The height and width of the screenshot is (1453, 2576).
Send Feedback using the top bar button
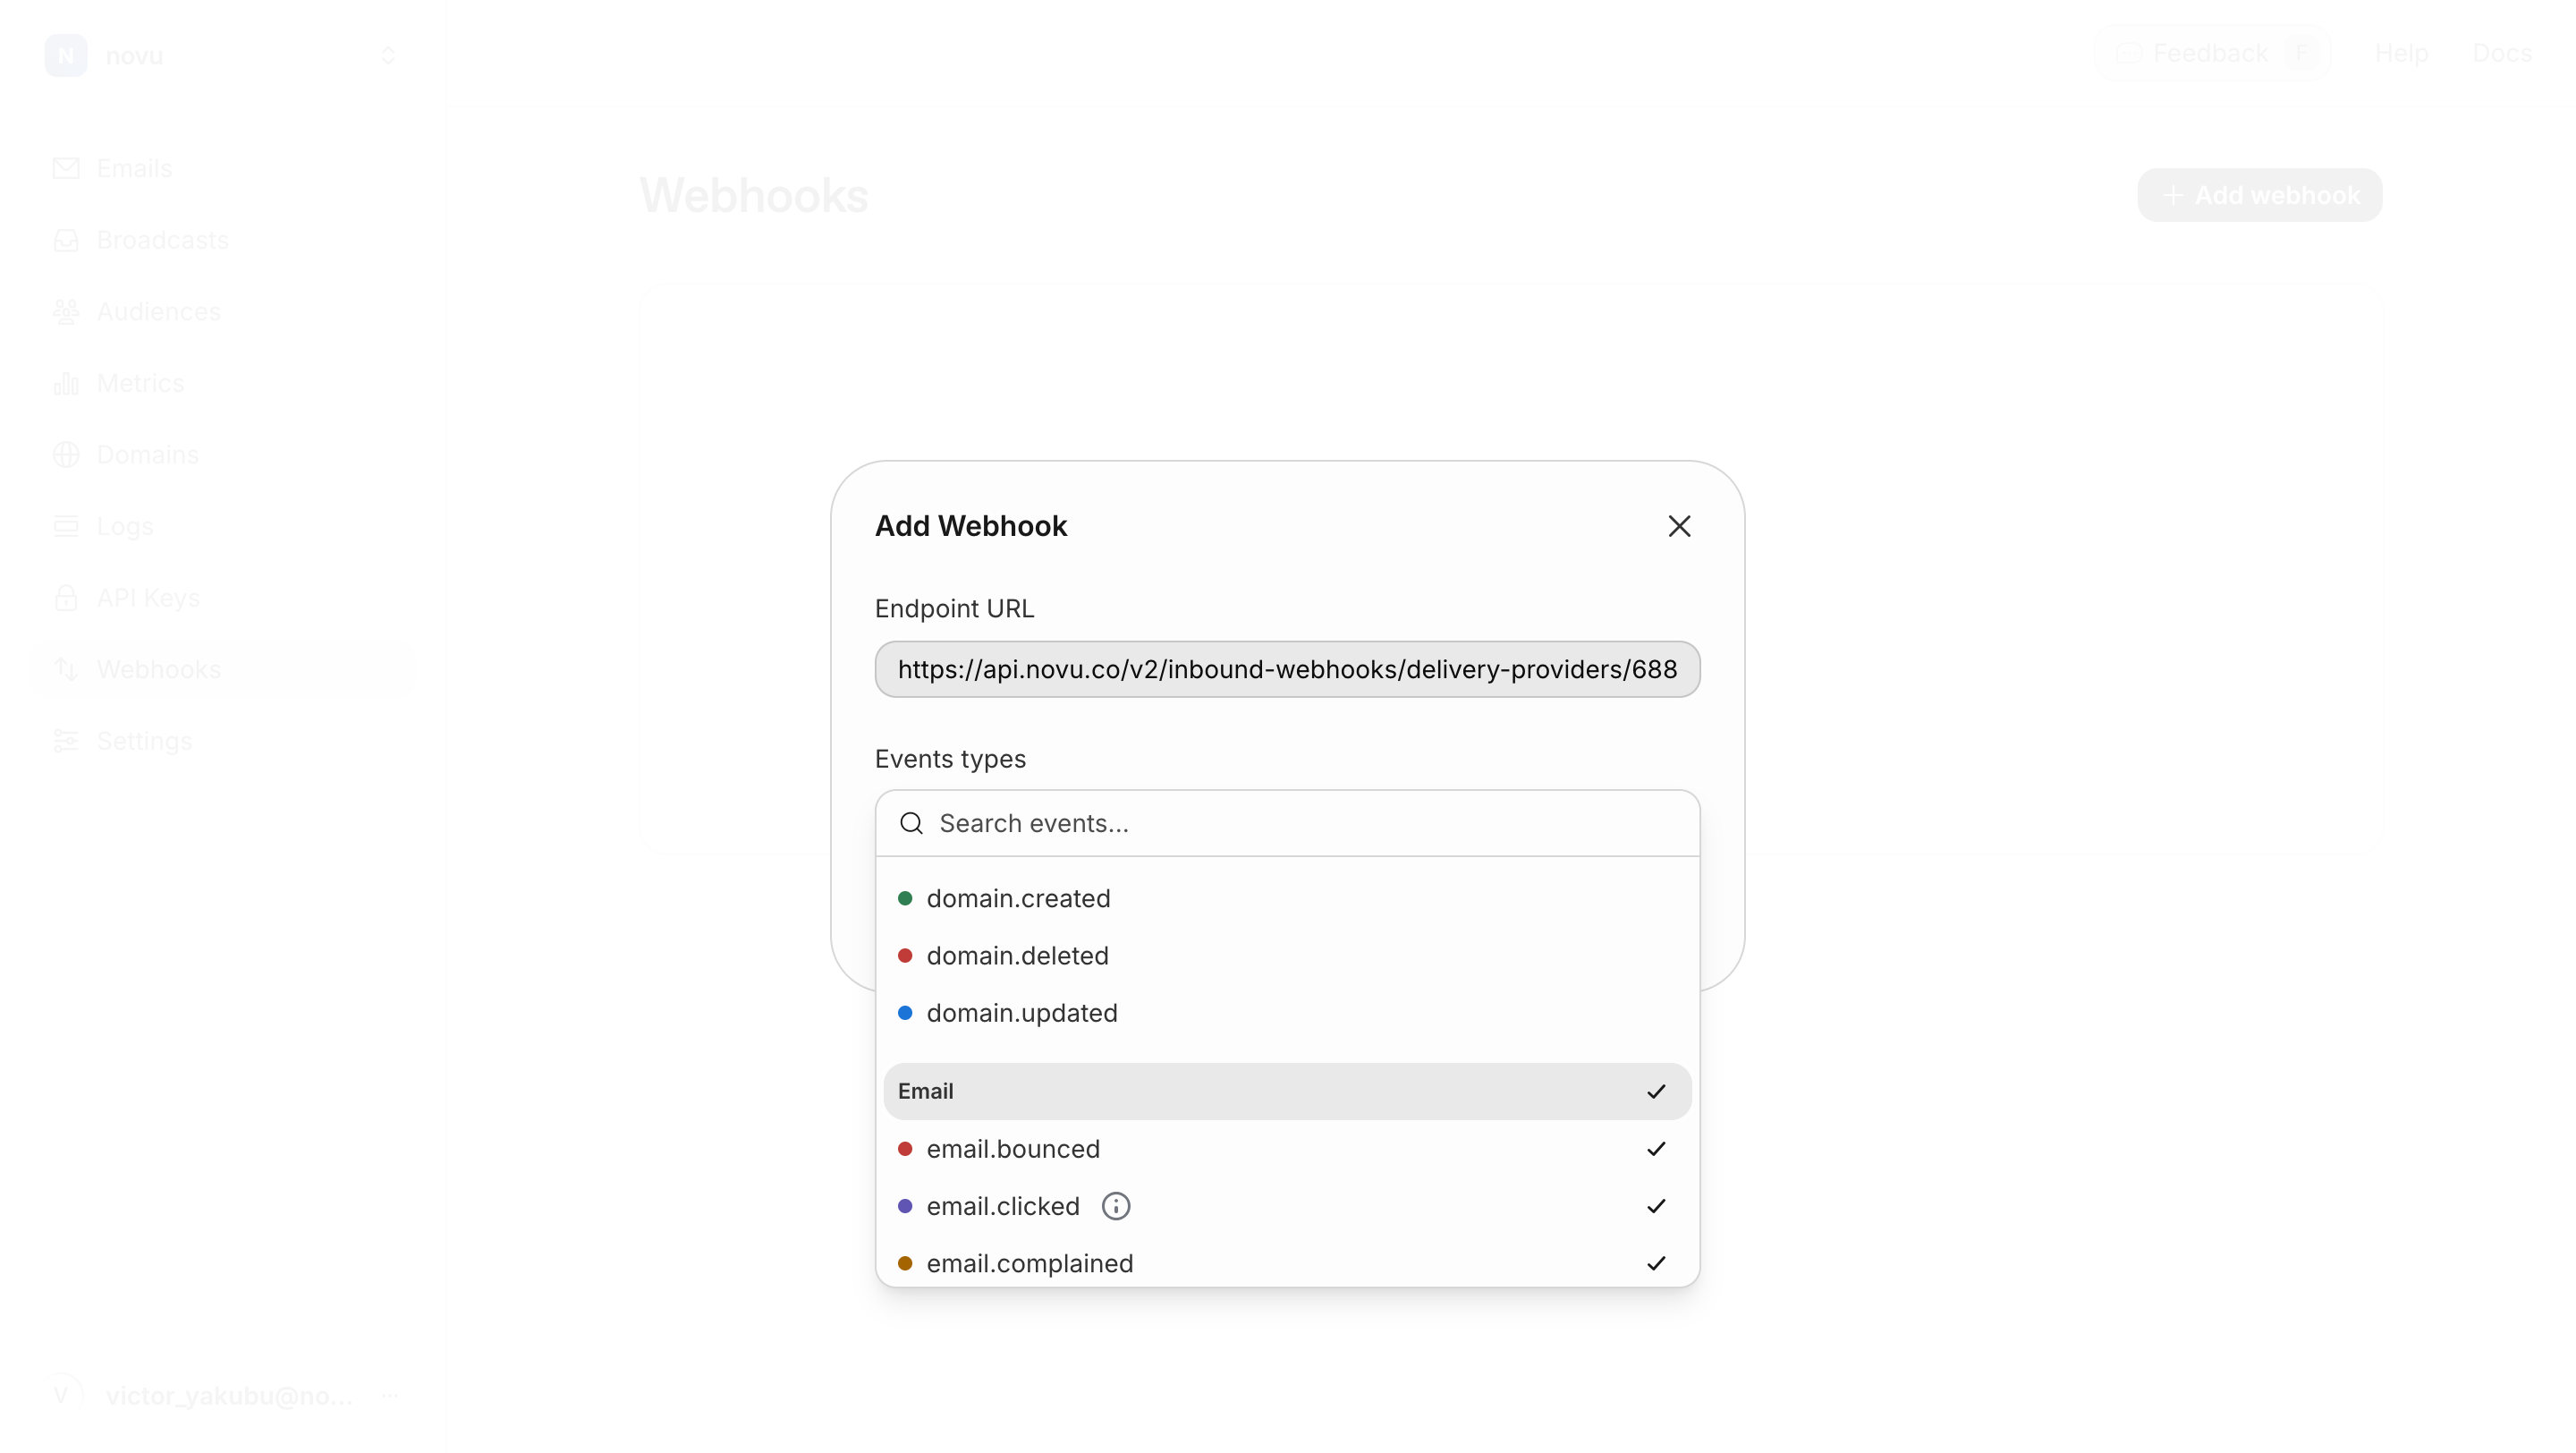(2211, 53)
